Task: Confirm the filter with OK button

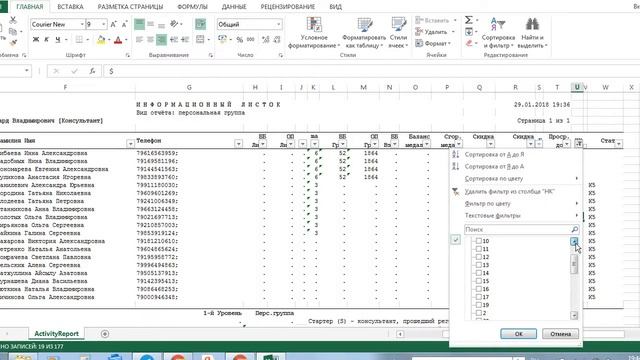Action: (518, 334)
